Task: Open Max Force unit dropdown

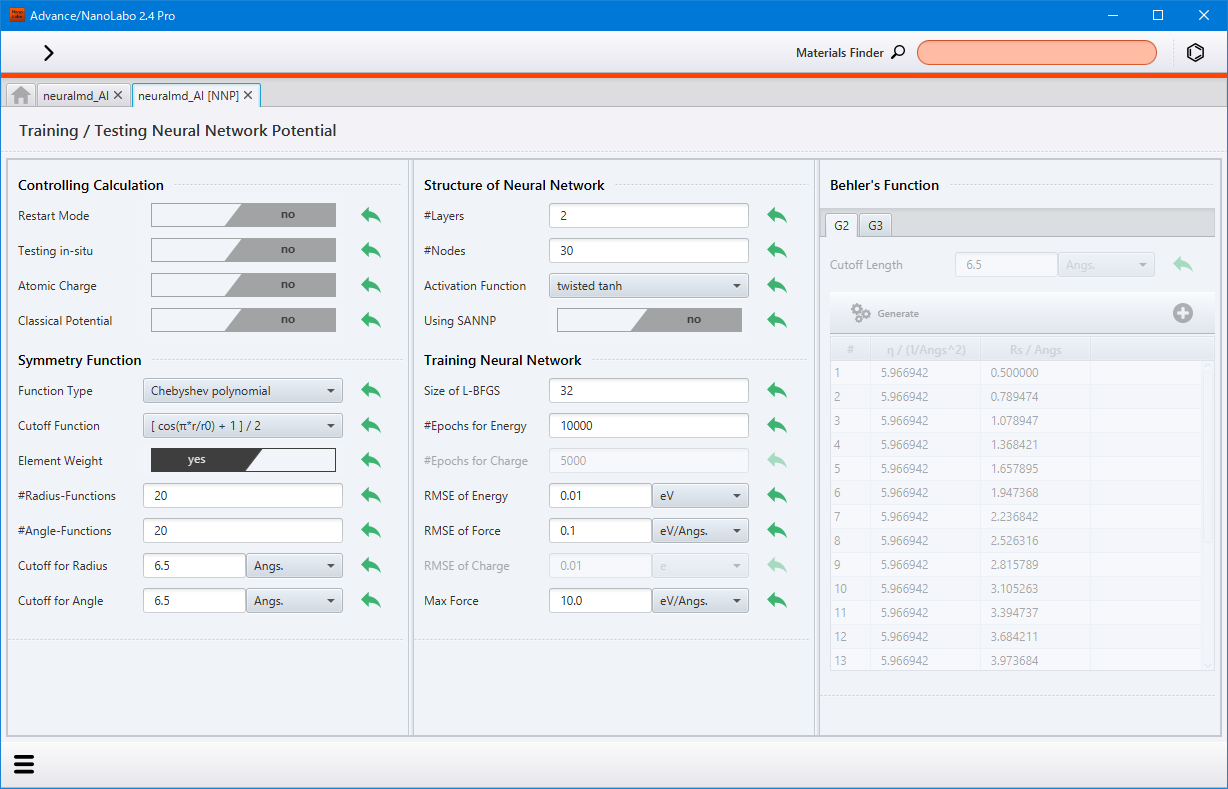Action: point(700,601)
